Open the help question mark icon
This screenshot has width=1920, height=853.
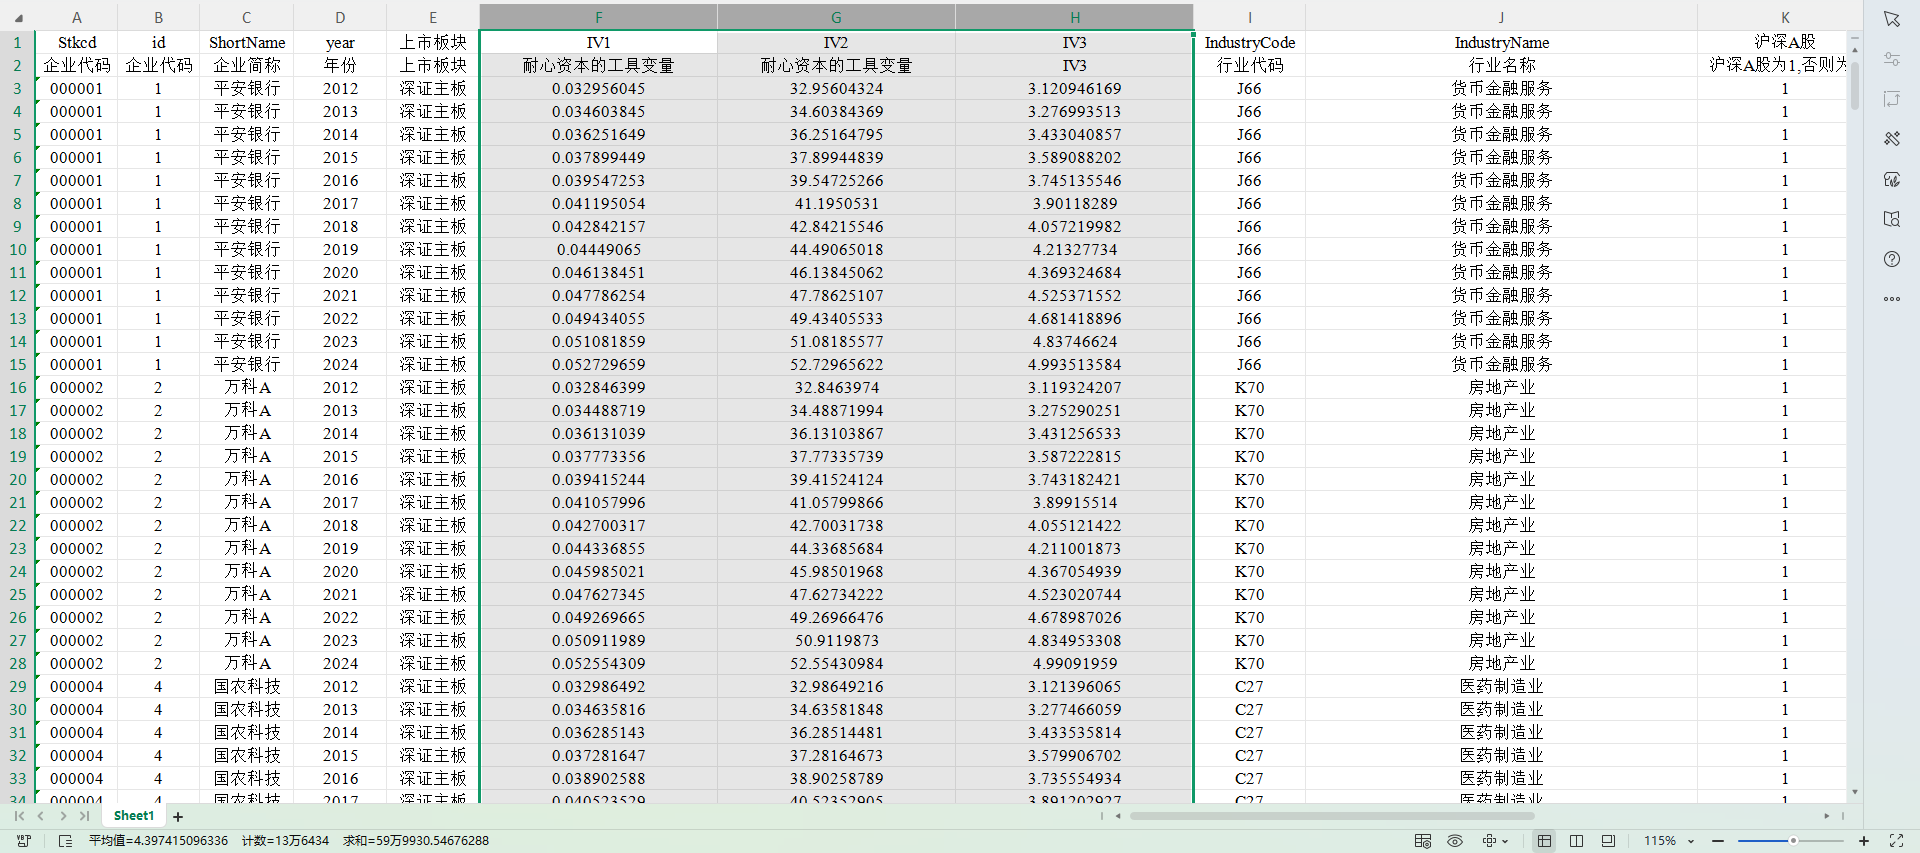[x=1891, y=259]
